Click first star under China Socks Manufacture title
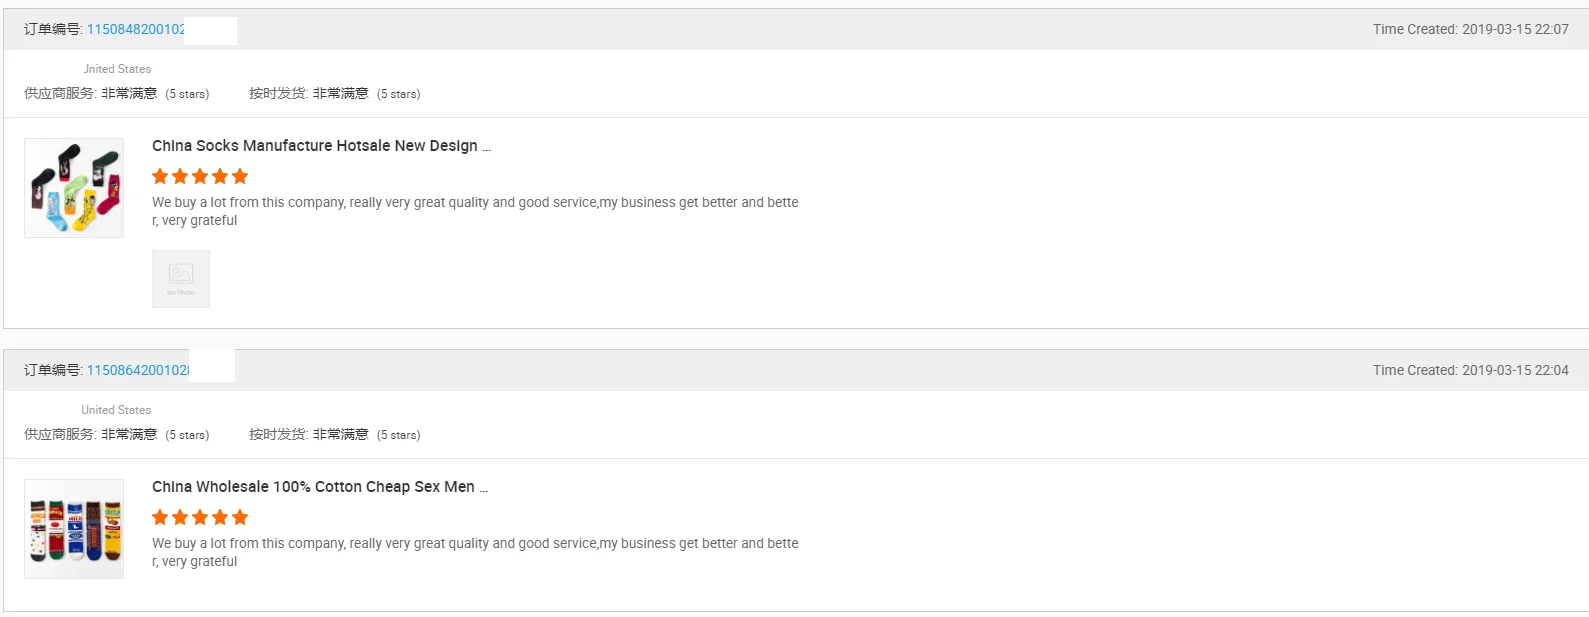Screen dimensions: 1589x617 [160, 177]
